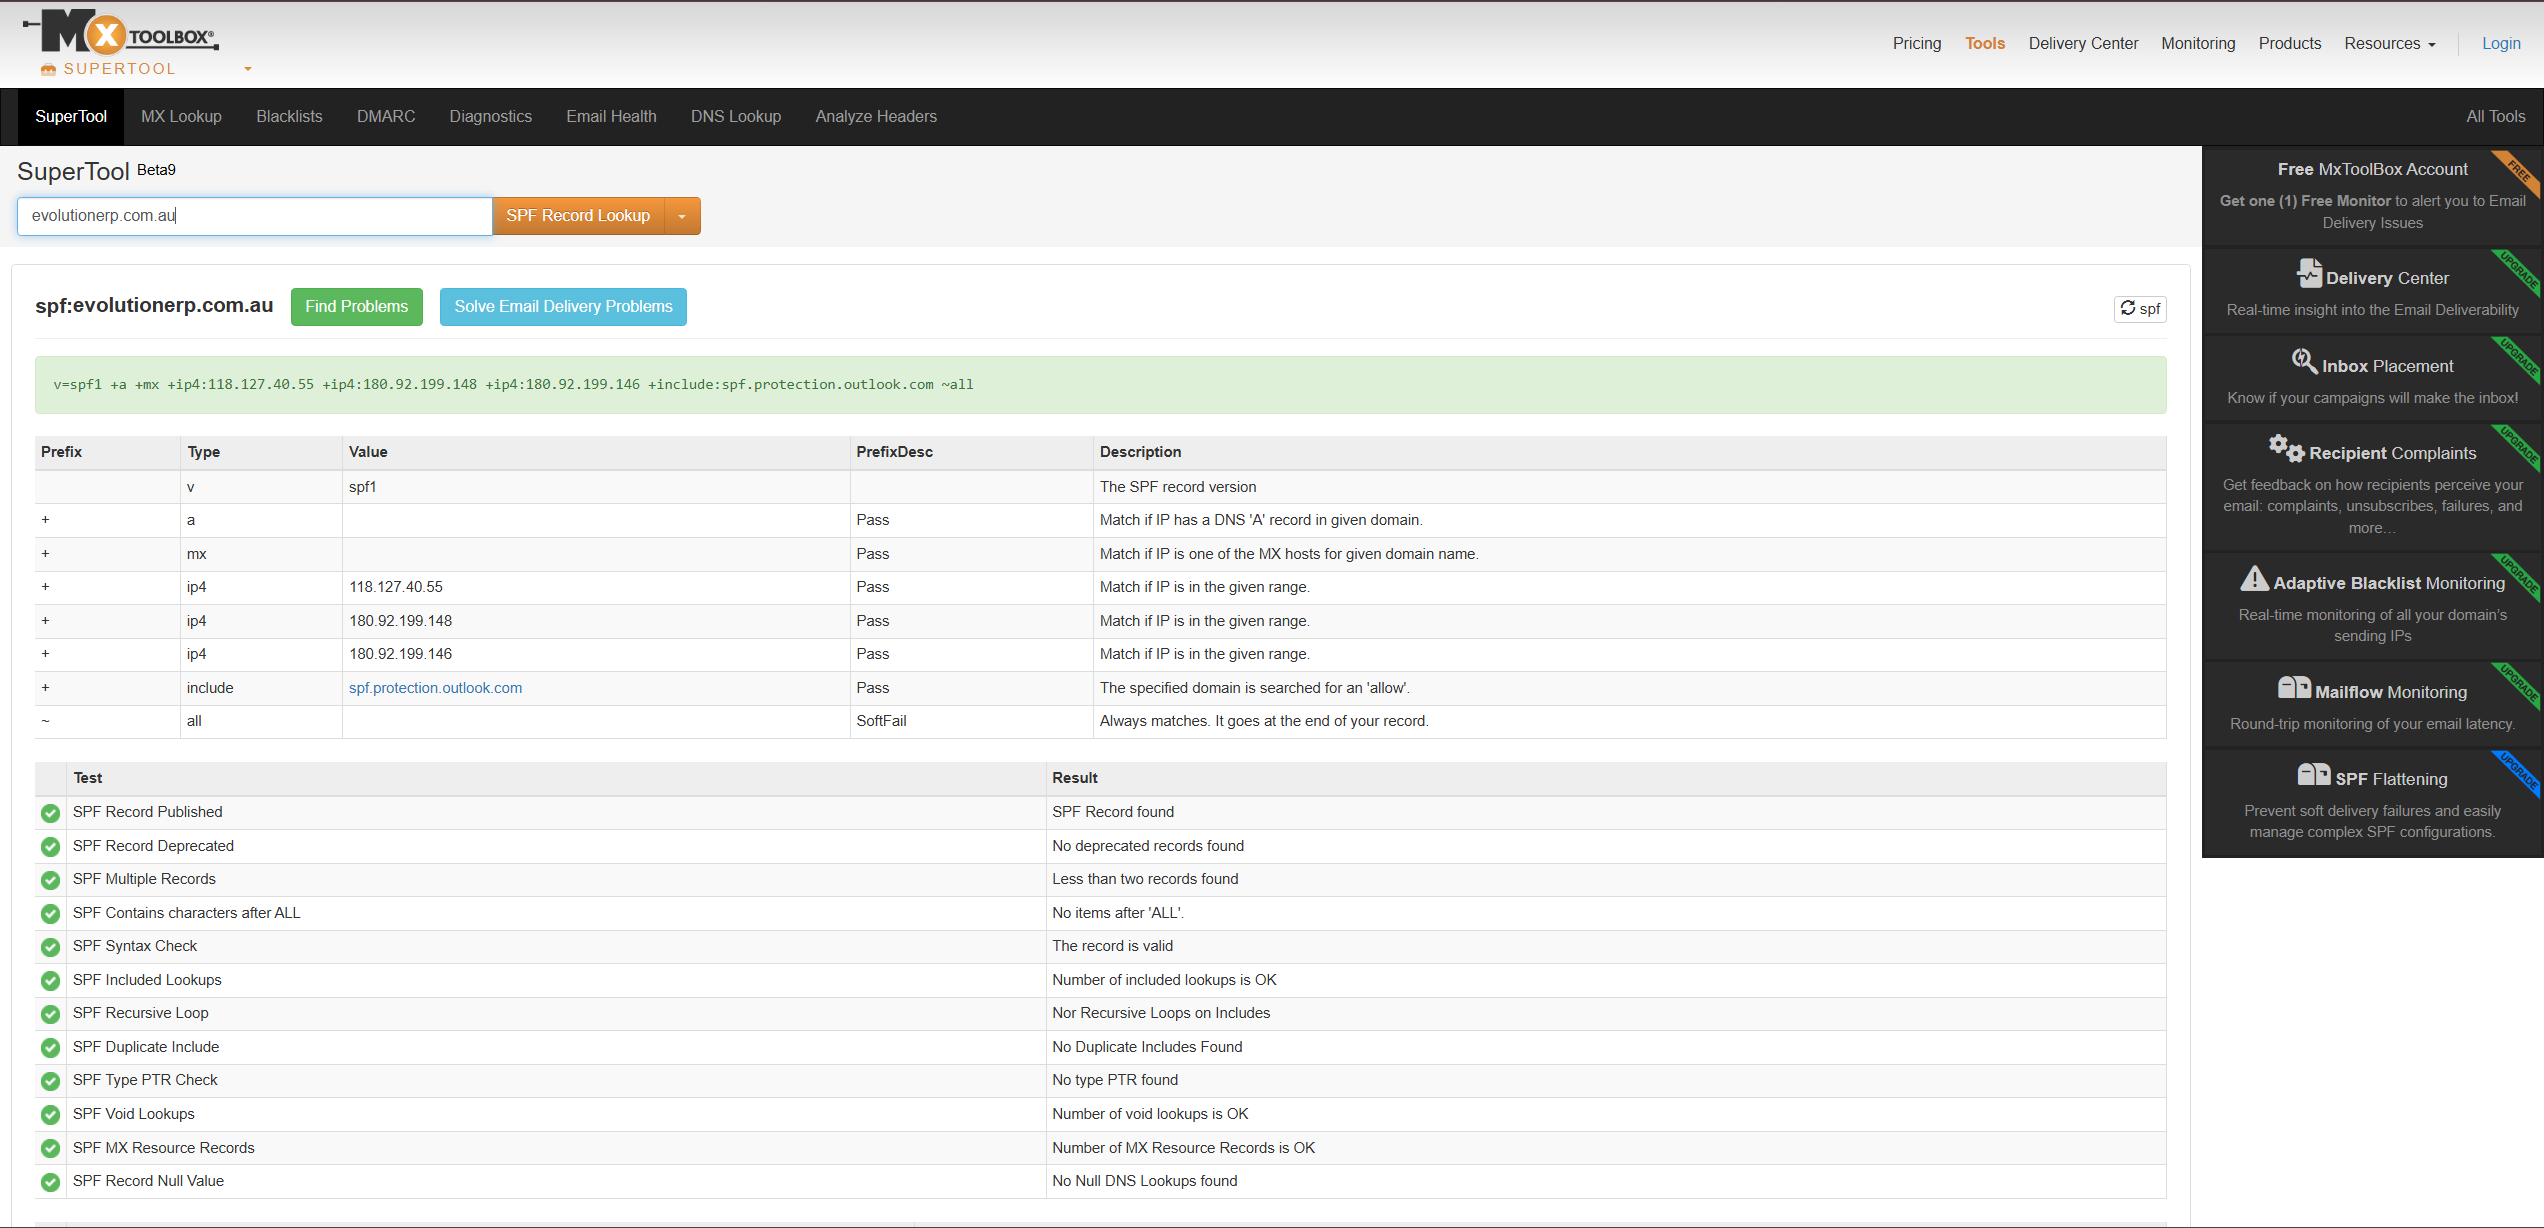Viewport: 2544px width, 1228px height.
Task: Click the SUPERTOOL label under logo
Action: coord(119,69)
